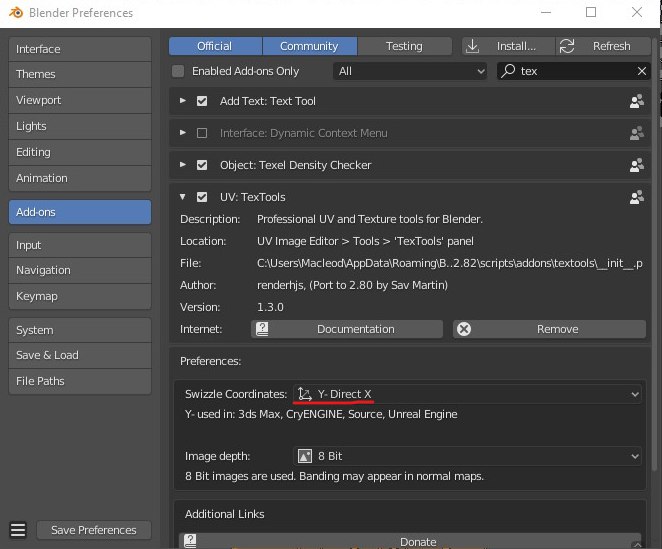Click the author text 'renderhjs'
Image resolution: width=662 pixels, height=549 pixels.
tap(279, 285)
